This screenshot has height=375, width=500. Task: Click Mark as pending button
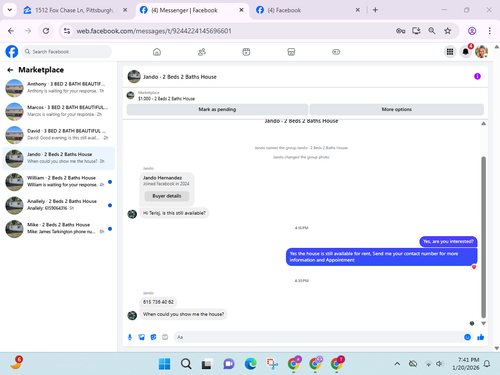[x=217, y=109]
